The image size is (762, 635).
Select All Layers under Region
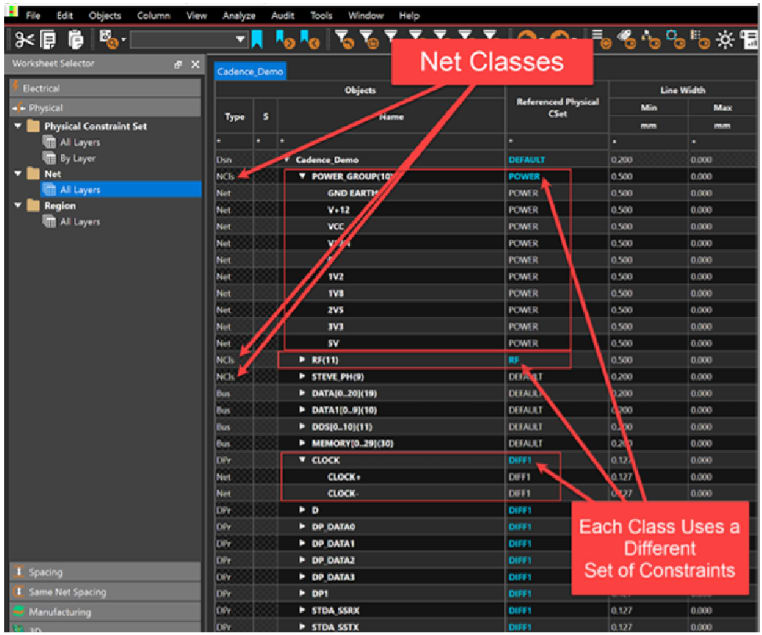(x=80, y=222)
